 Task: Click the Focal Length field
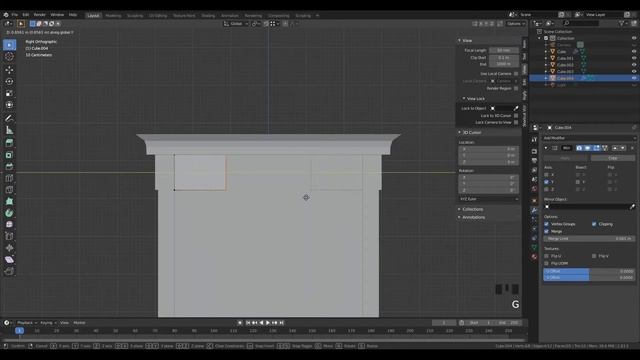[504, 51]
